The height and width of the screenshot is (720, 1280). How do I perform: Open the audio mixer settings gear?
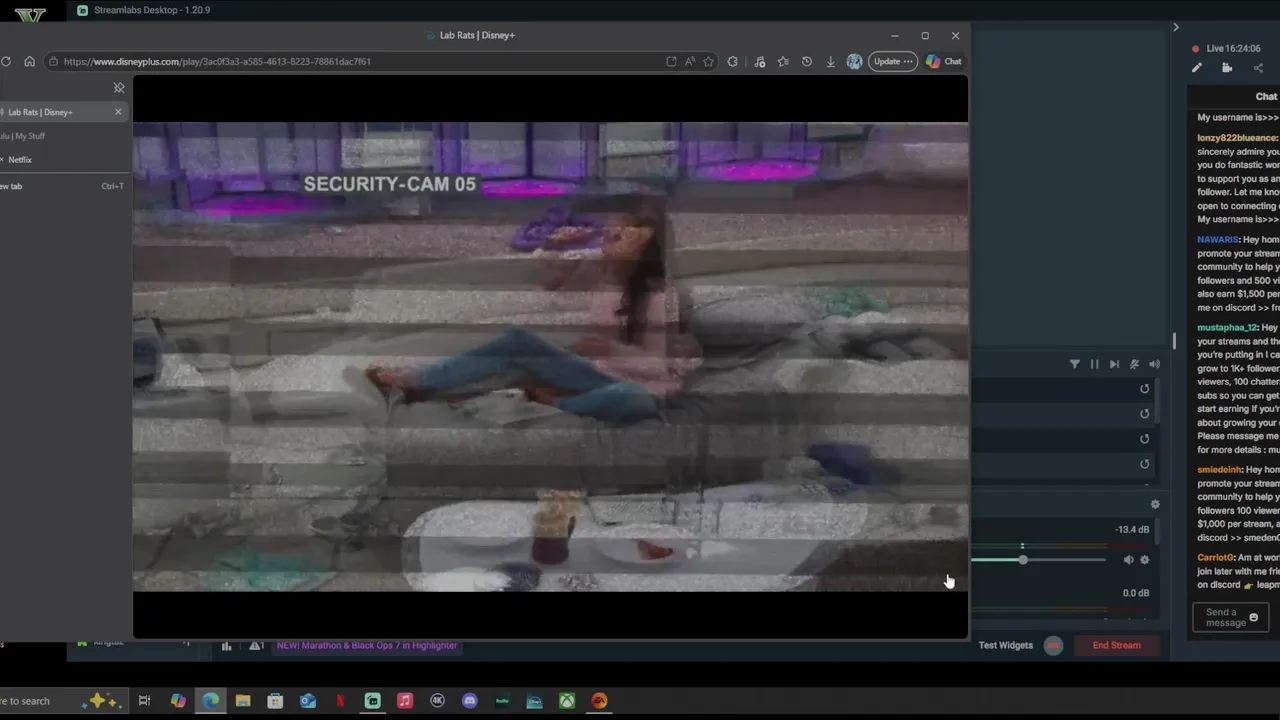tap(1155, 505)
